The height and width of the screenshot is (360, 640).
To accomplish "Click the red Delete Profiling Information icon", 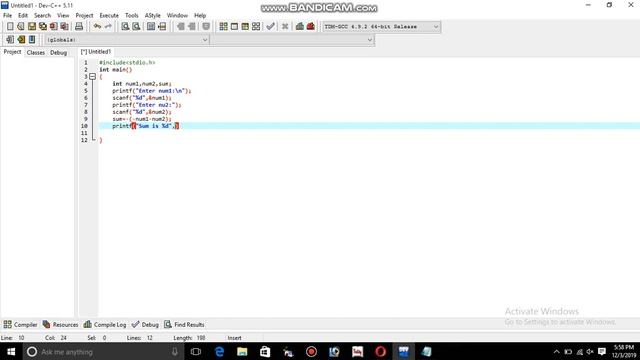I will 311,27.
